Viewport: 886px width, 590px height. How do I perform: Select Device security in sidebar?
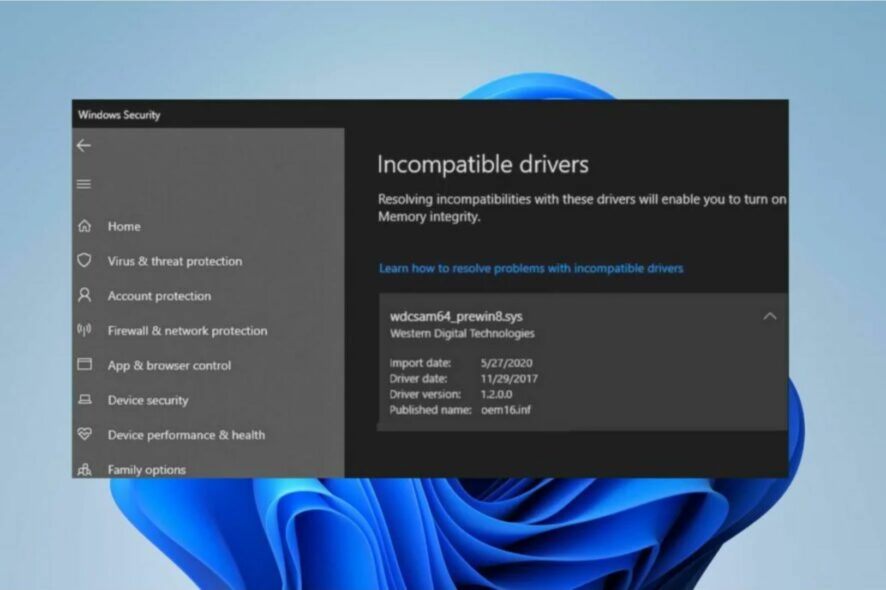point(148,400)
